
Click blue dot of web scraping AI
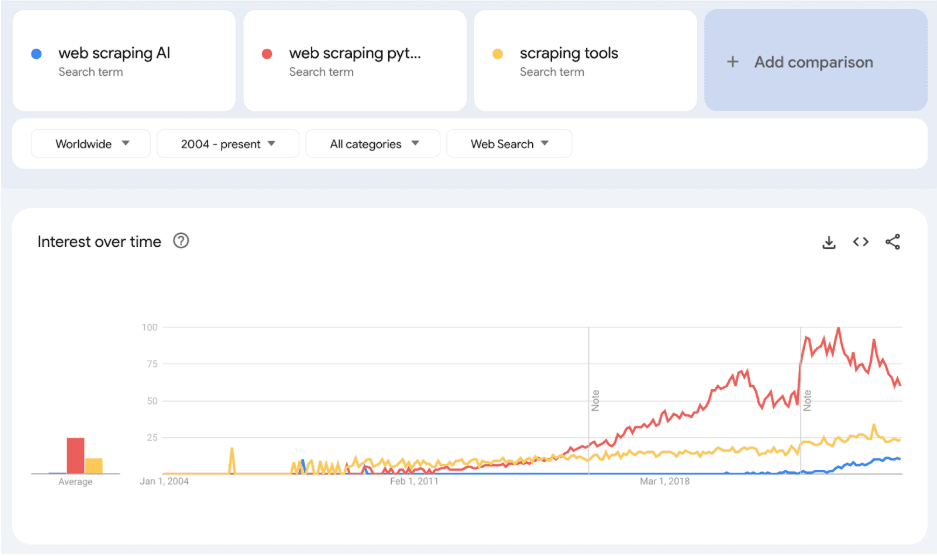(x=37, y=54)
